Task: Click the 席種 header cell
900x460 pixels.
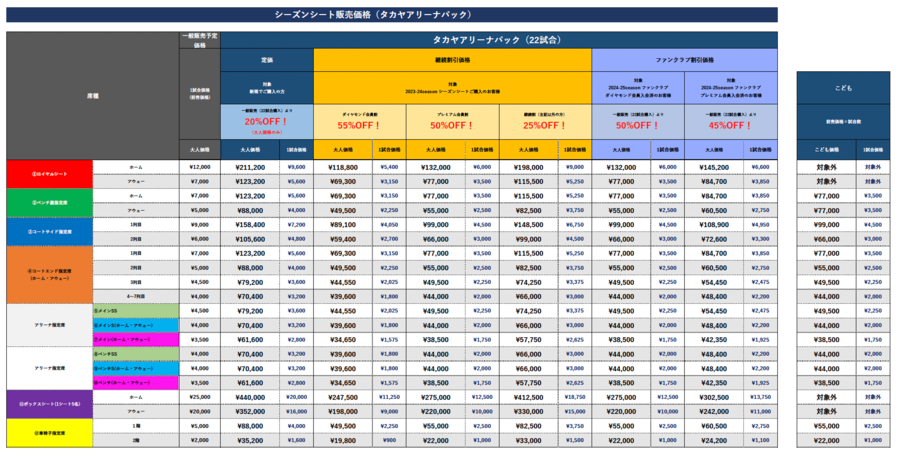Action: point(93,95)
